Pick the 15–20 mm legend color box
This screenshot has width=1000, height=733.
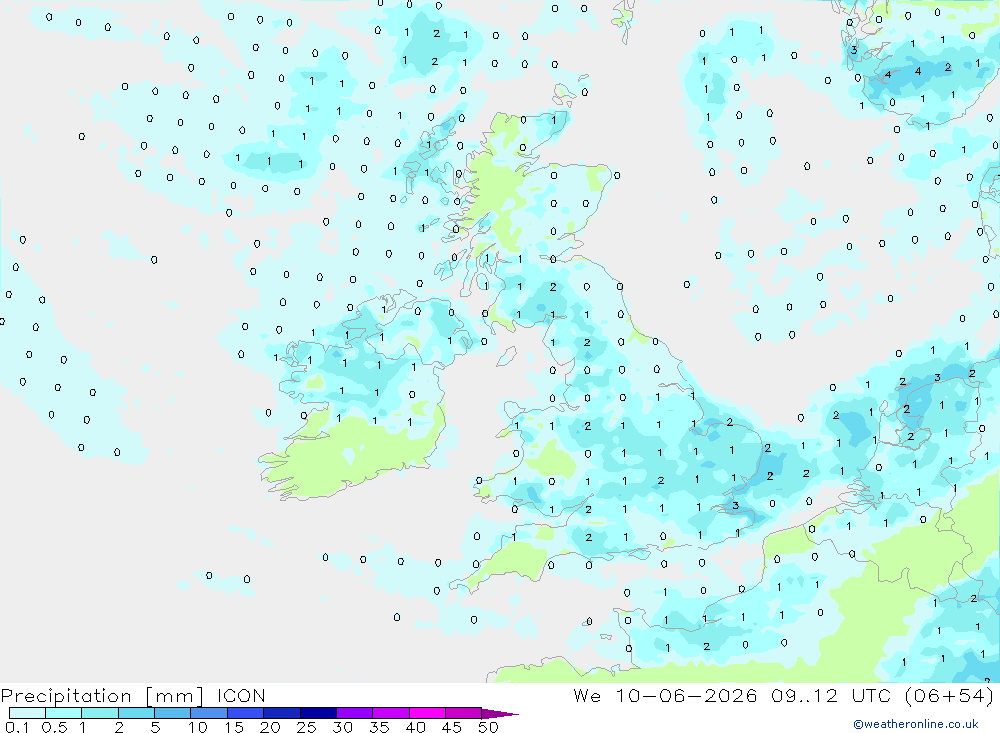245,713
